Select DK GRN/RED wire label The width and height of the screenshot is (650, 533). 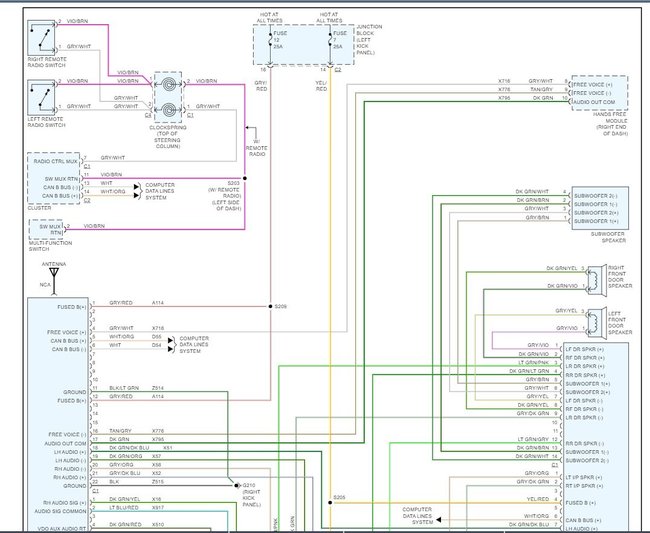(x=125, y=524)
